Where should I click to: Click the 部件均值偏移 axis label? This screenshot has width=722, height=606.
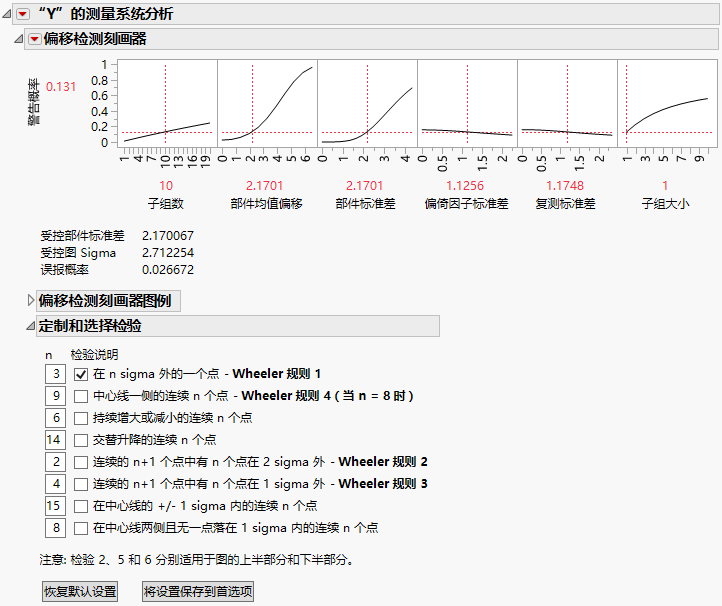point(267,204)
